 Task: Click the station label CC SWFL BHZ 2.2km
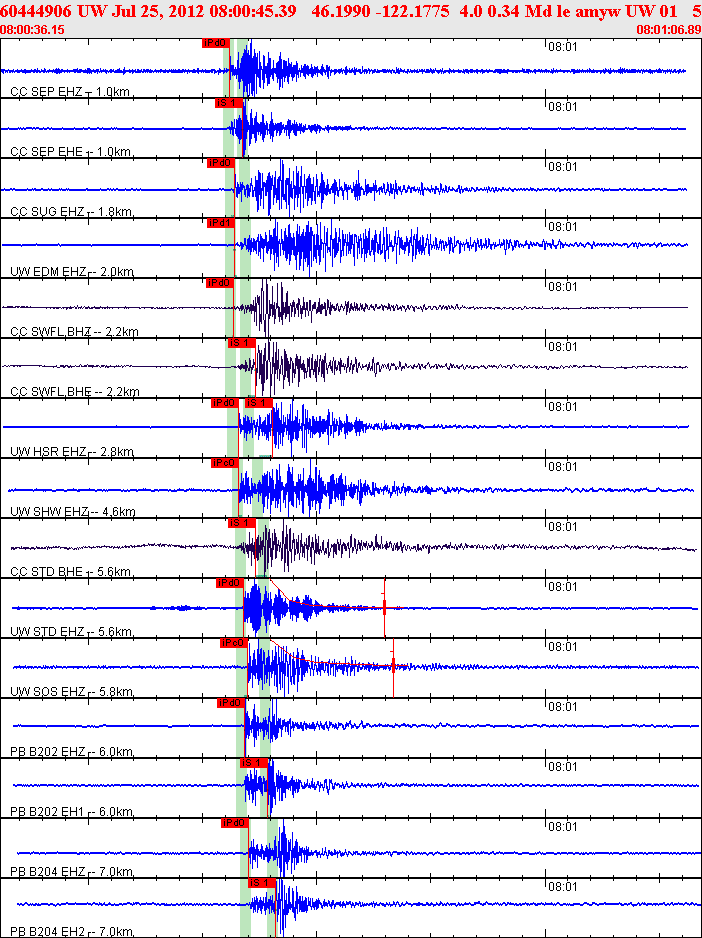pos(75,332)
